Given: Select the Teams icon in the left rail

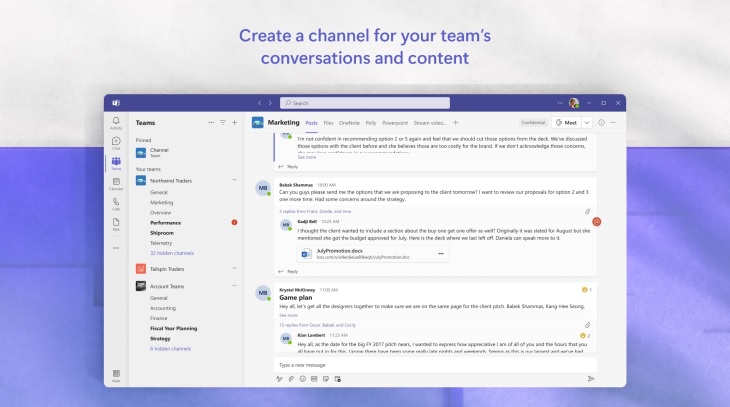Looking at the screenshot, I should click(x=116, y=163).
